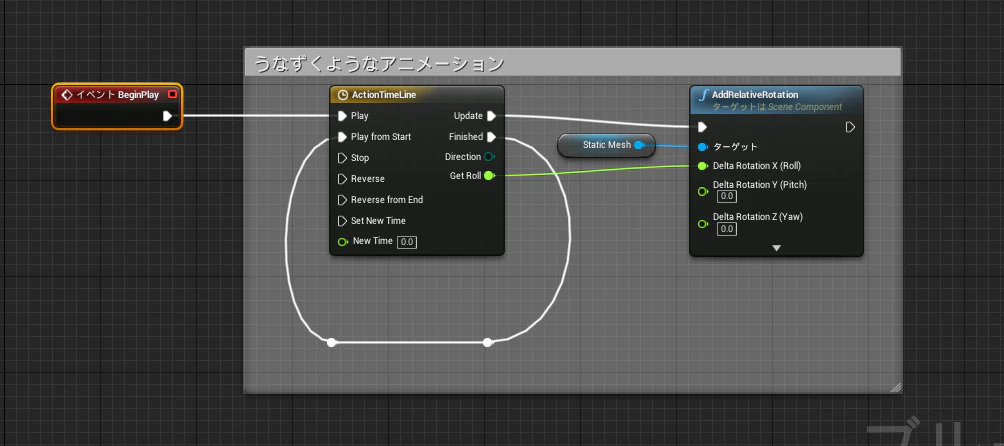Click the Finished output exec pin
This screenshot has height=446, width=1004.
(491, 137)
